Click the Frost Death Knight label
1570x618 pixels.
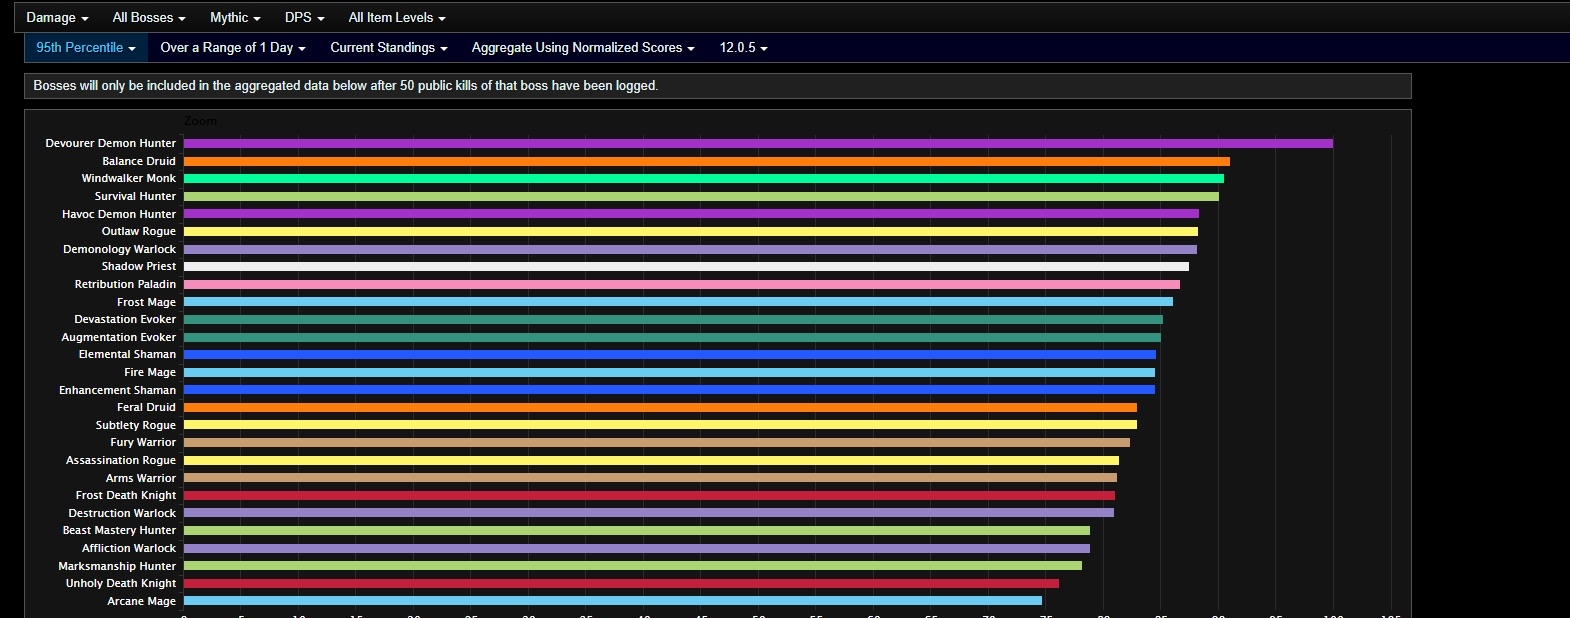[126, 495]
